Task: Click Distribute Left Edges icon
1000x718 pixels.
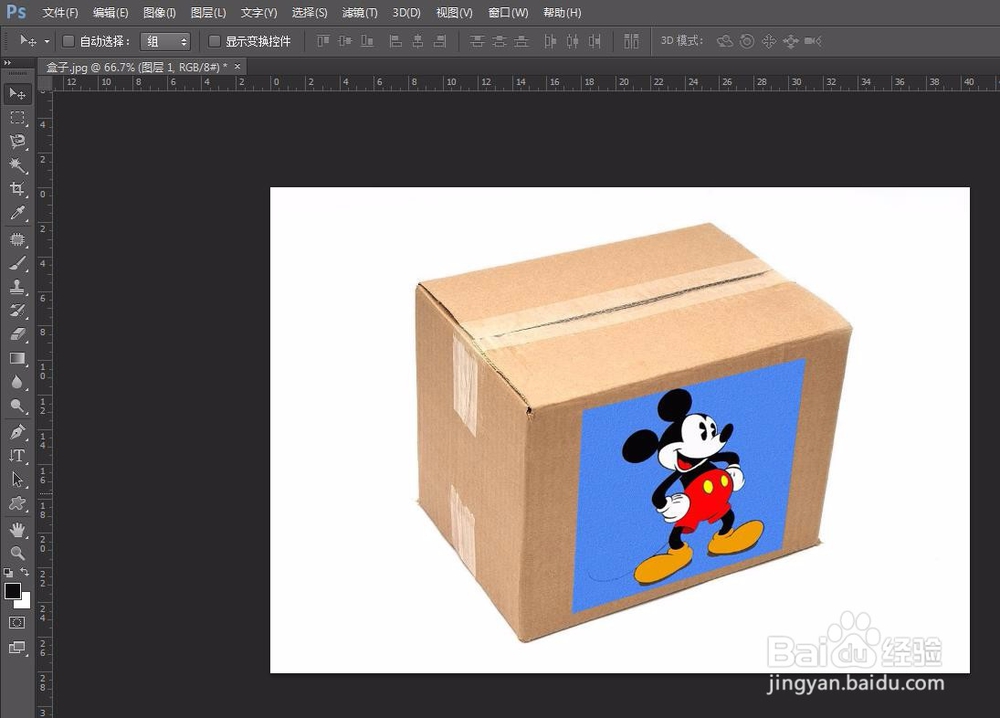Action: click(x=550, y=41)
